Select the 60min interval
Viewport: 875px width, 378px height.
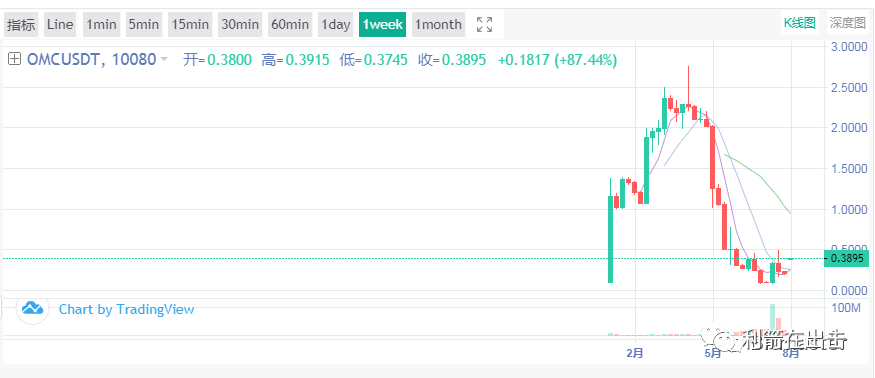coord(290,25)
